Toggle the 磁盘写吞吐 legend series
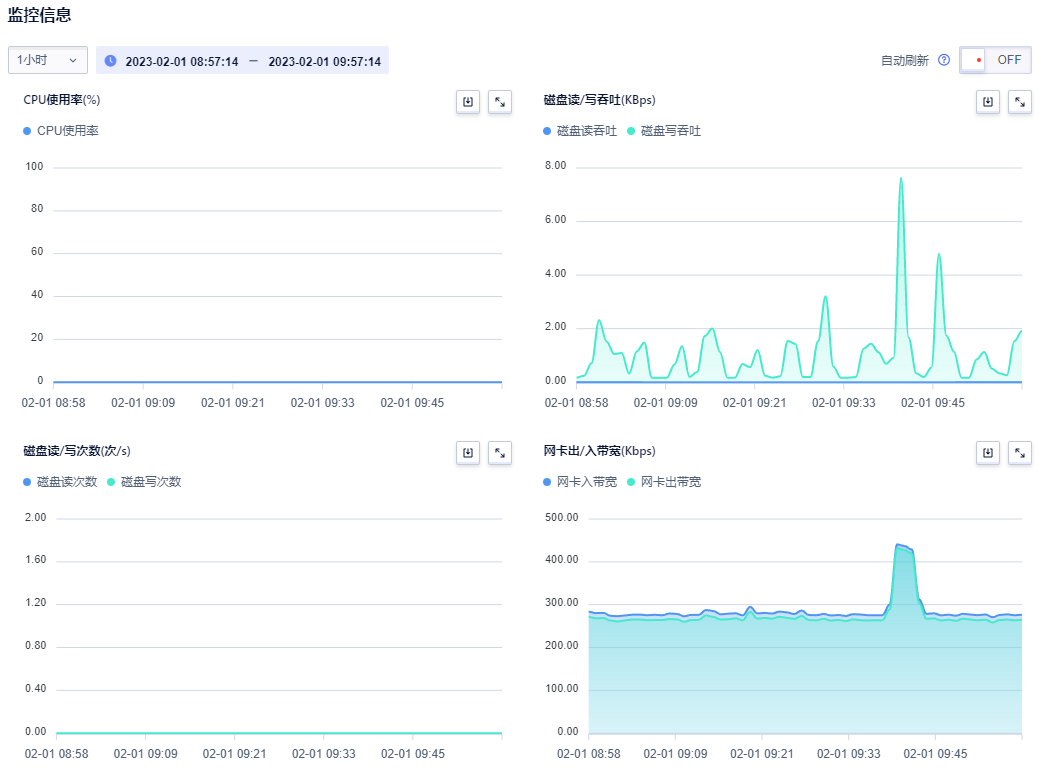Screen dimensions: 1053x776 pyautogui.click(x=664, y=131)
